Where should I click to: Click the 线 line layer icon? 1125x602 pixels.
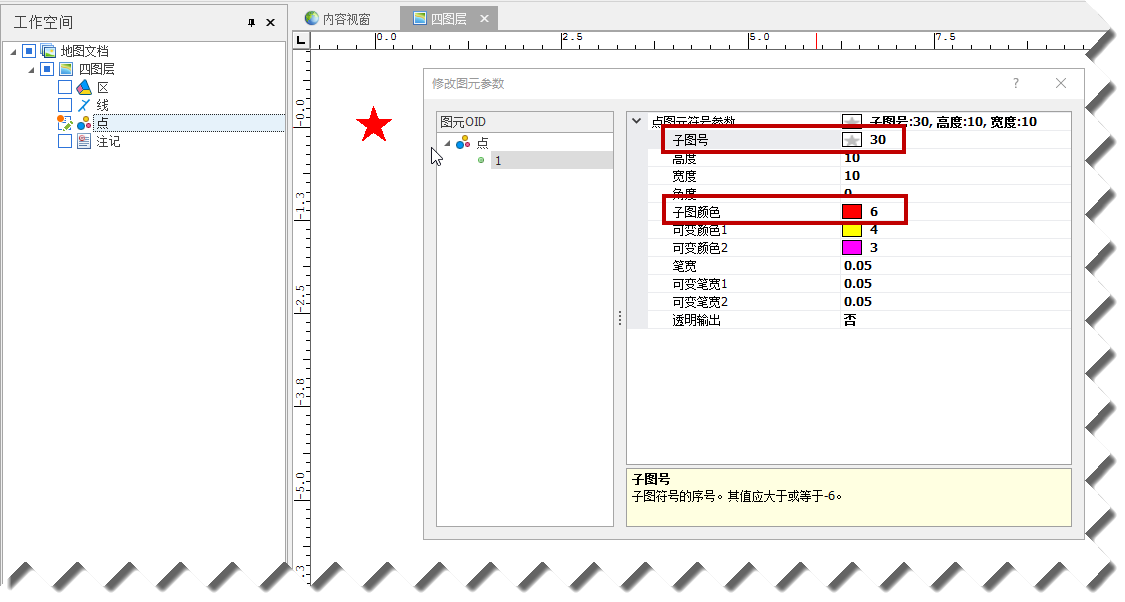pyautogui.click(x=84, y=105)
